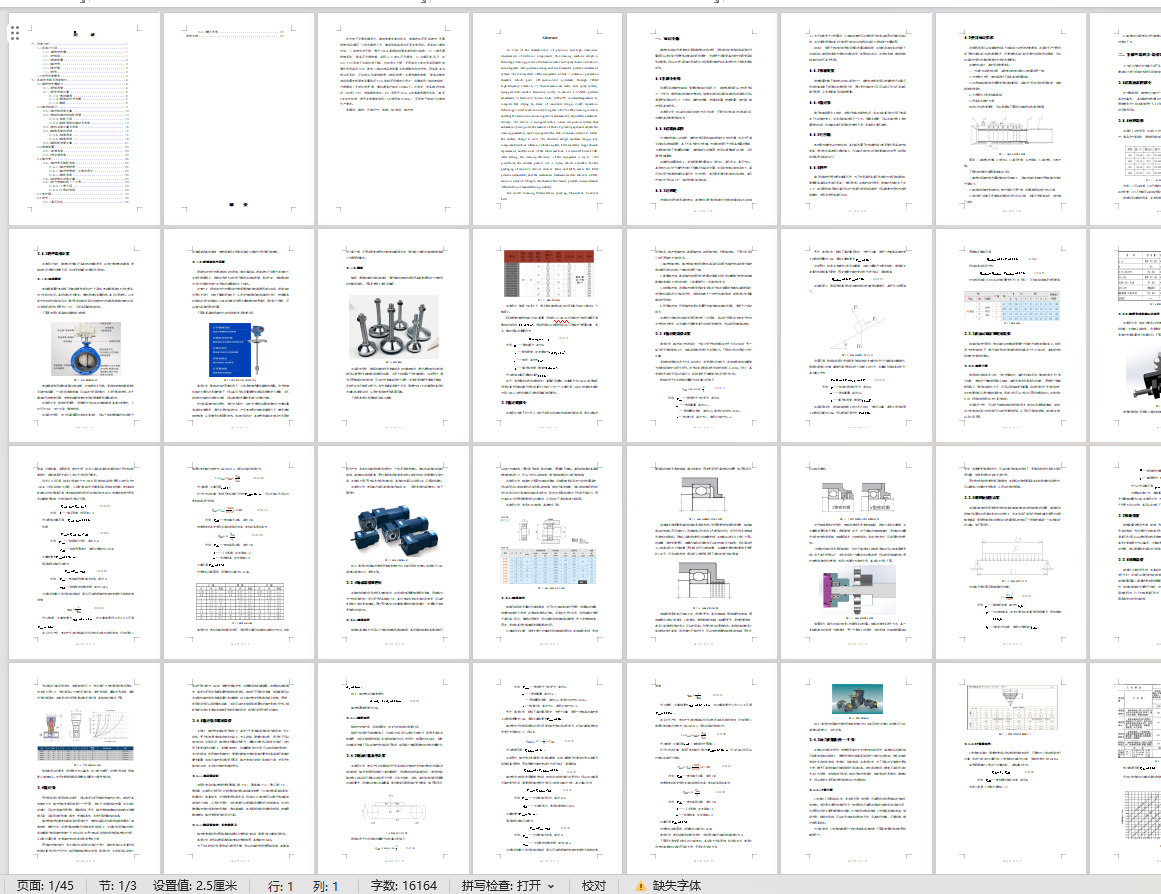Select the page with blue motor dimension table
Image resolution: width=1161 pixels, height=894 pixels.
[548, 552]
